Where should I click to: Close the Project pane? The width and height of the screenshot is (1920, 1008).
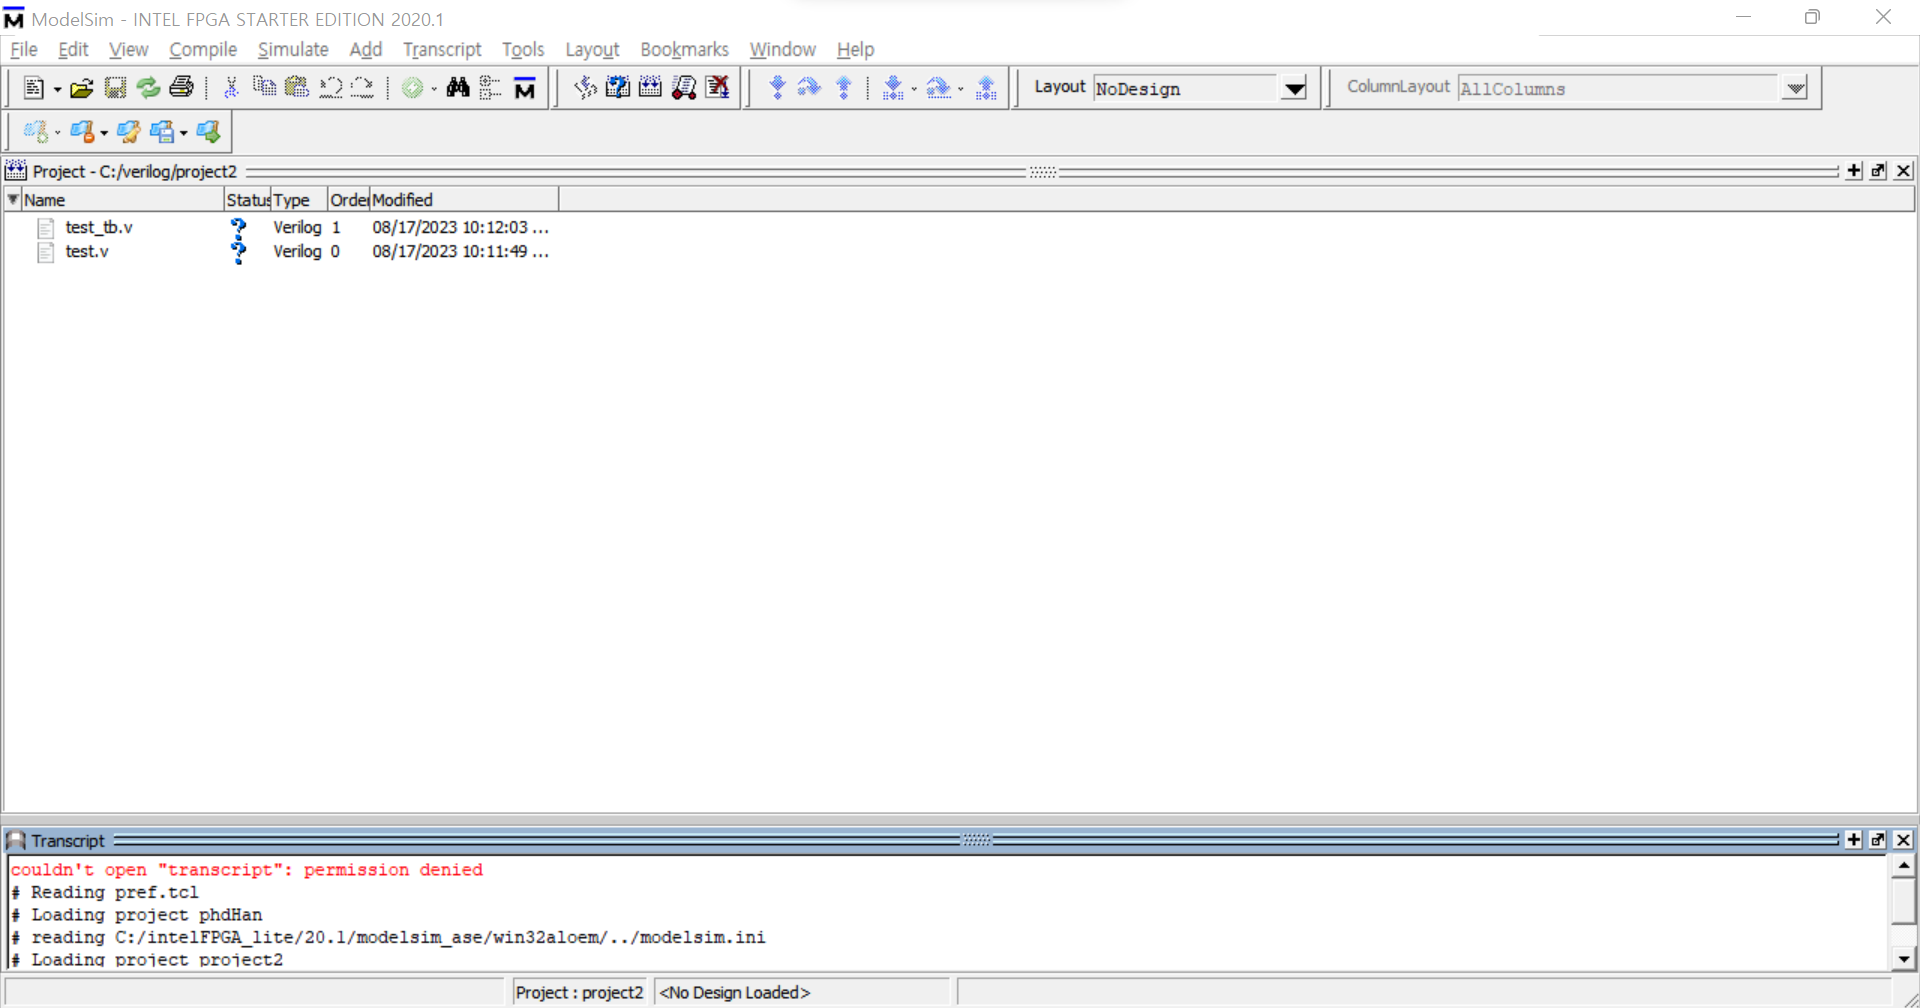tap(1903, 171)
